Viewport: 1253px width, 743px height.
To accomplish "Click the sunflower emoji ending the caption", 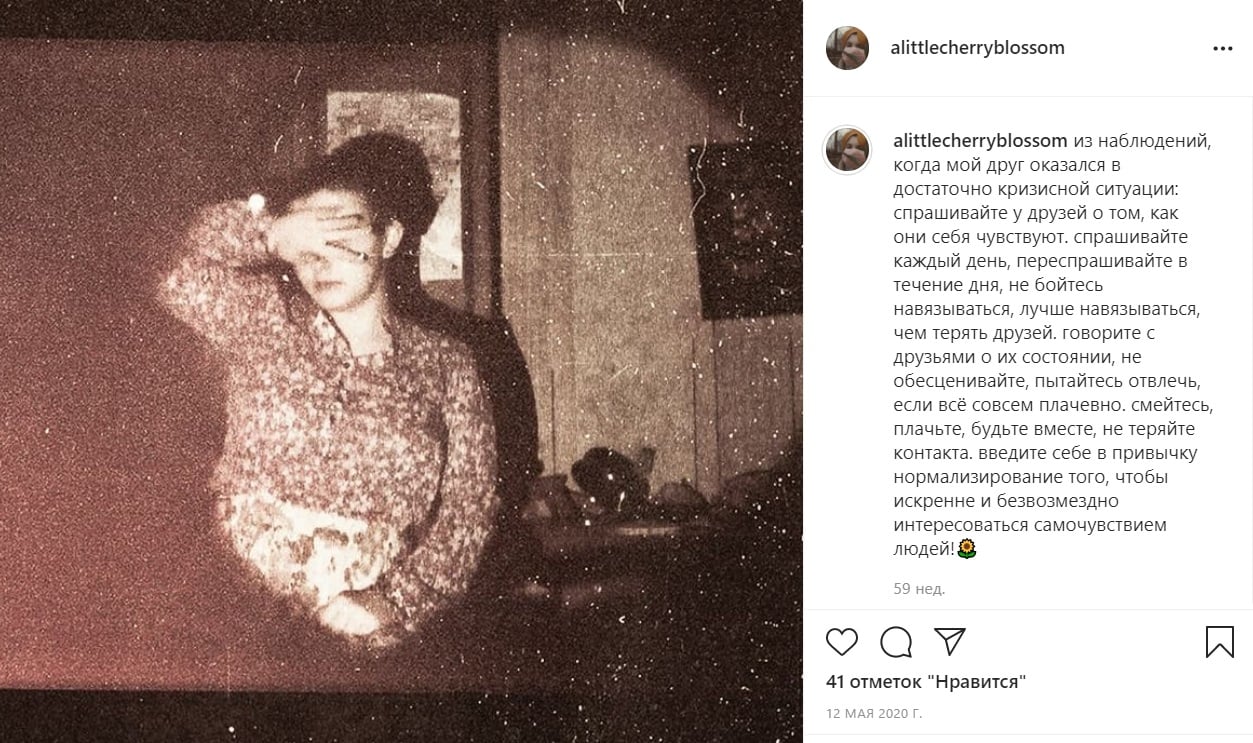I will pyautogui.click(x=967, y=548).
